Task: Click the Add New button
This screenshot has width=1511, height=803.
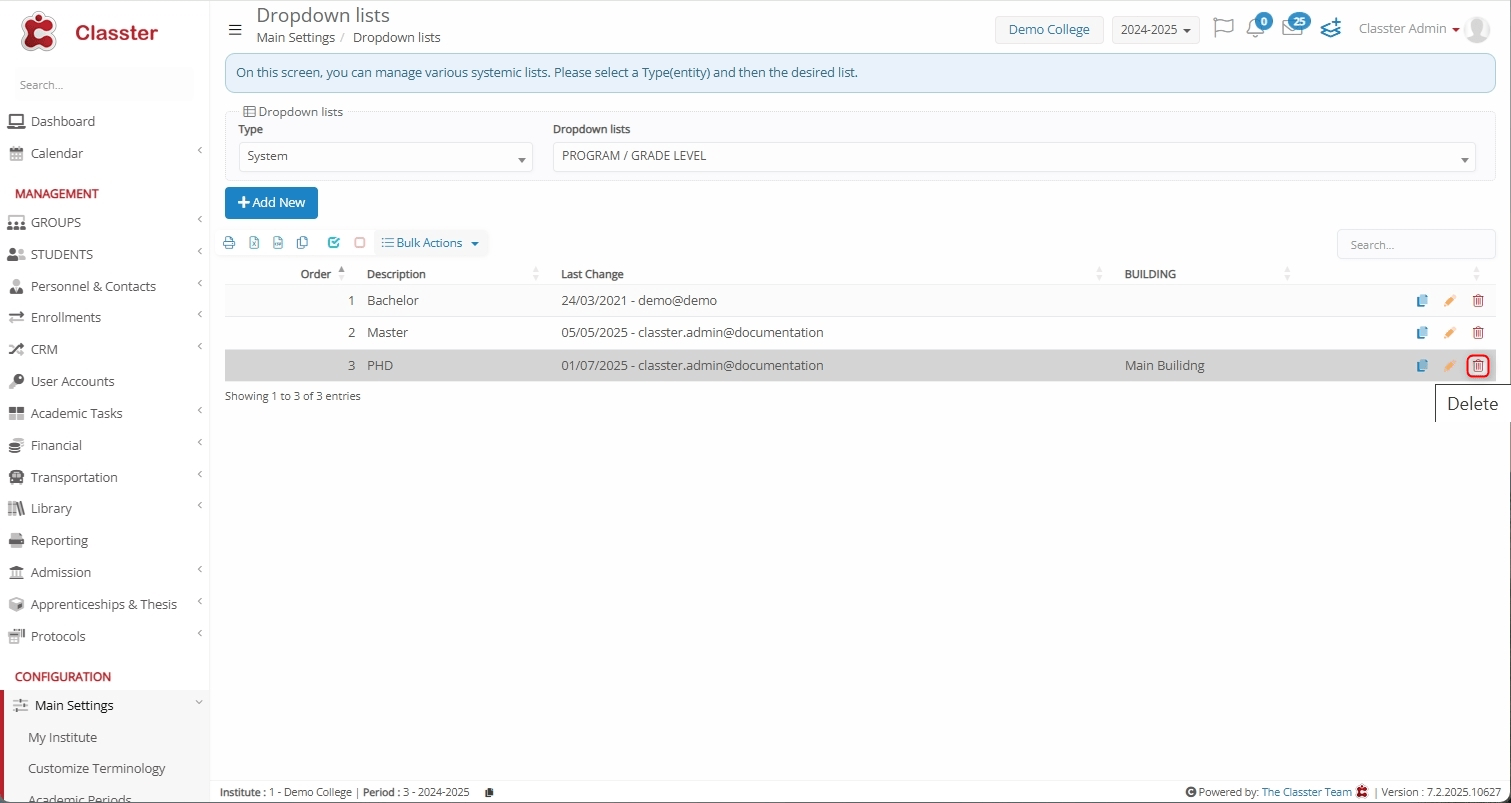Action: click(271, 203)
